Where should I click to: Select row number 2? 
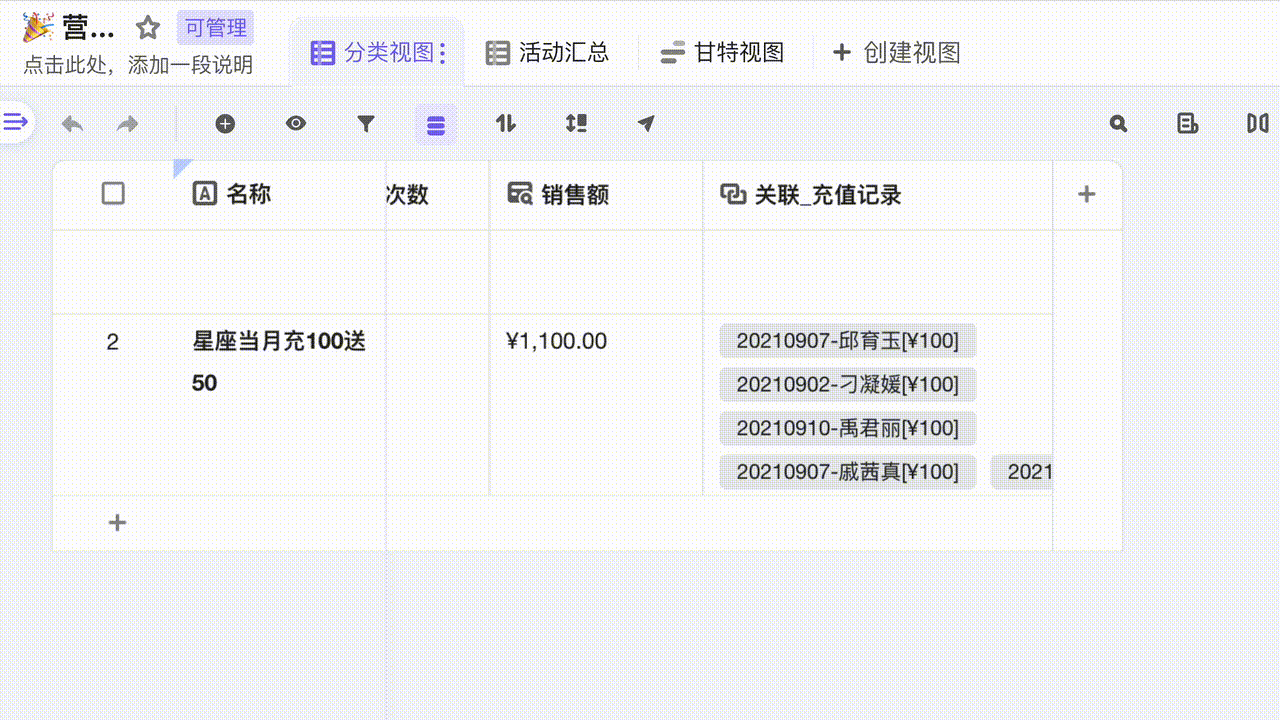tap(112, 342)
